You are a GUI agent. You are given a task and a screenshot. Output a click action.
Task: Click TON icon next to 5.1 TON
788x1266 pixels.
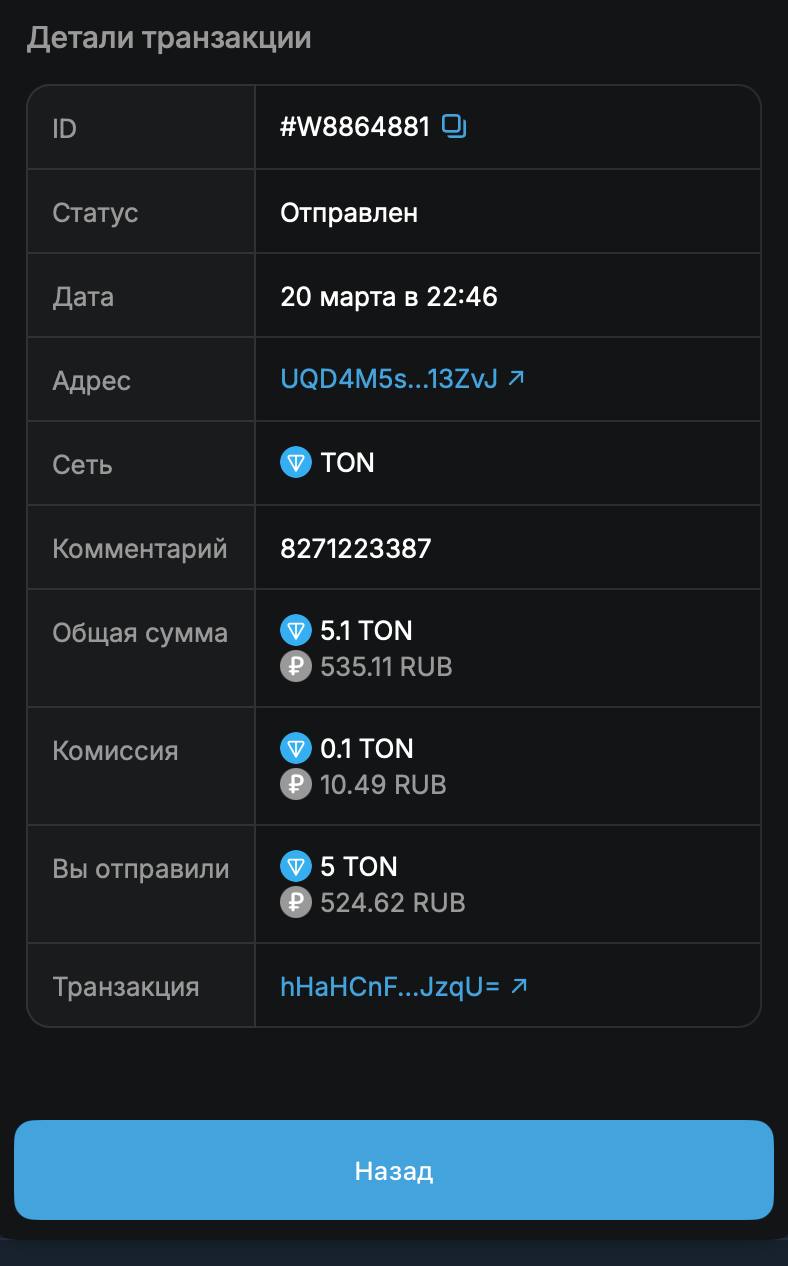(x=296, y=631)
